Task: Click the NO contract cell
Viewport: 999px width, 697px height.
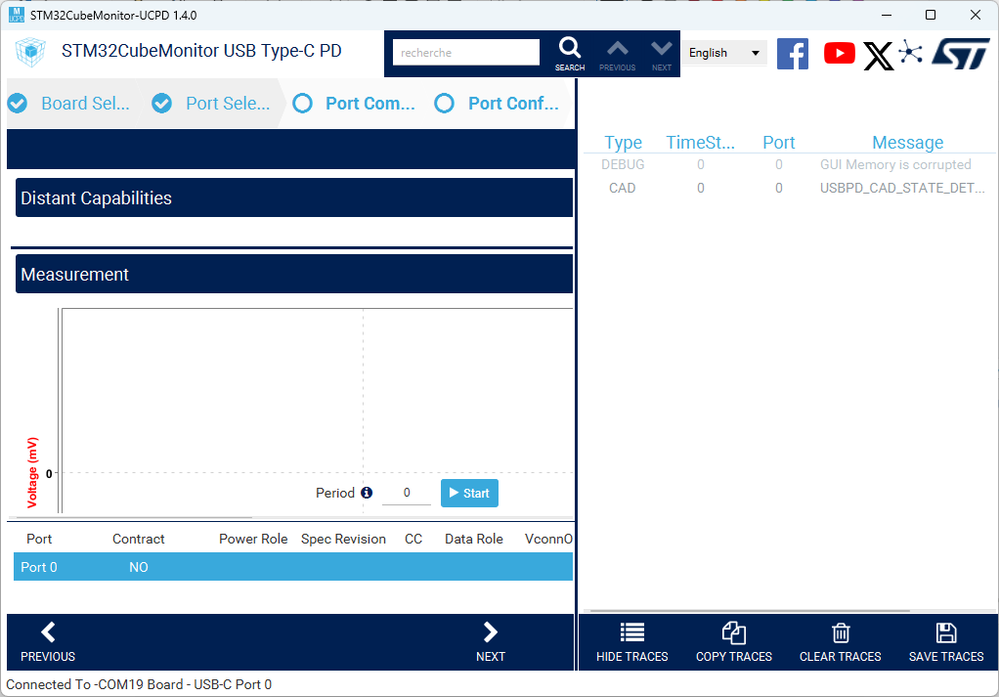Action: pyautogui.click(x=138, y=567)
